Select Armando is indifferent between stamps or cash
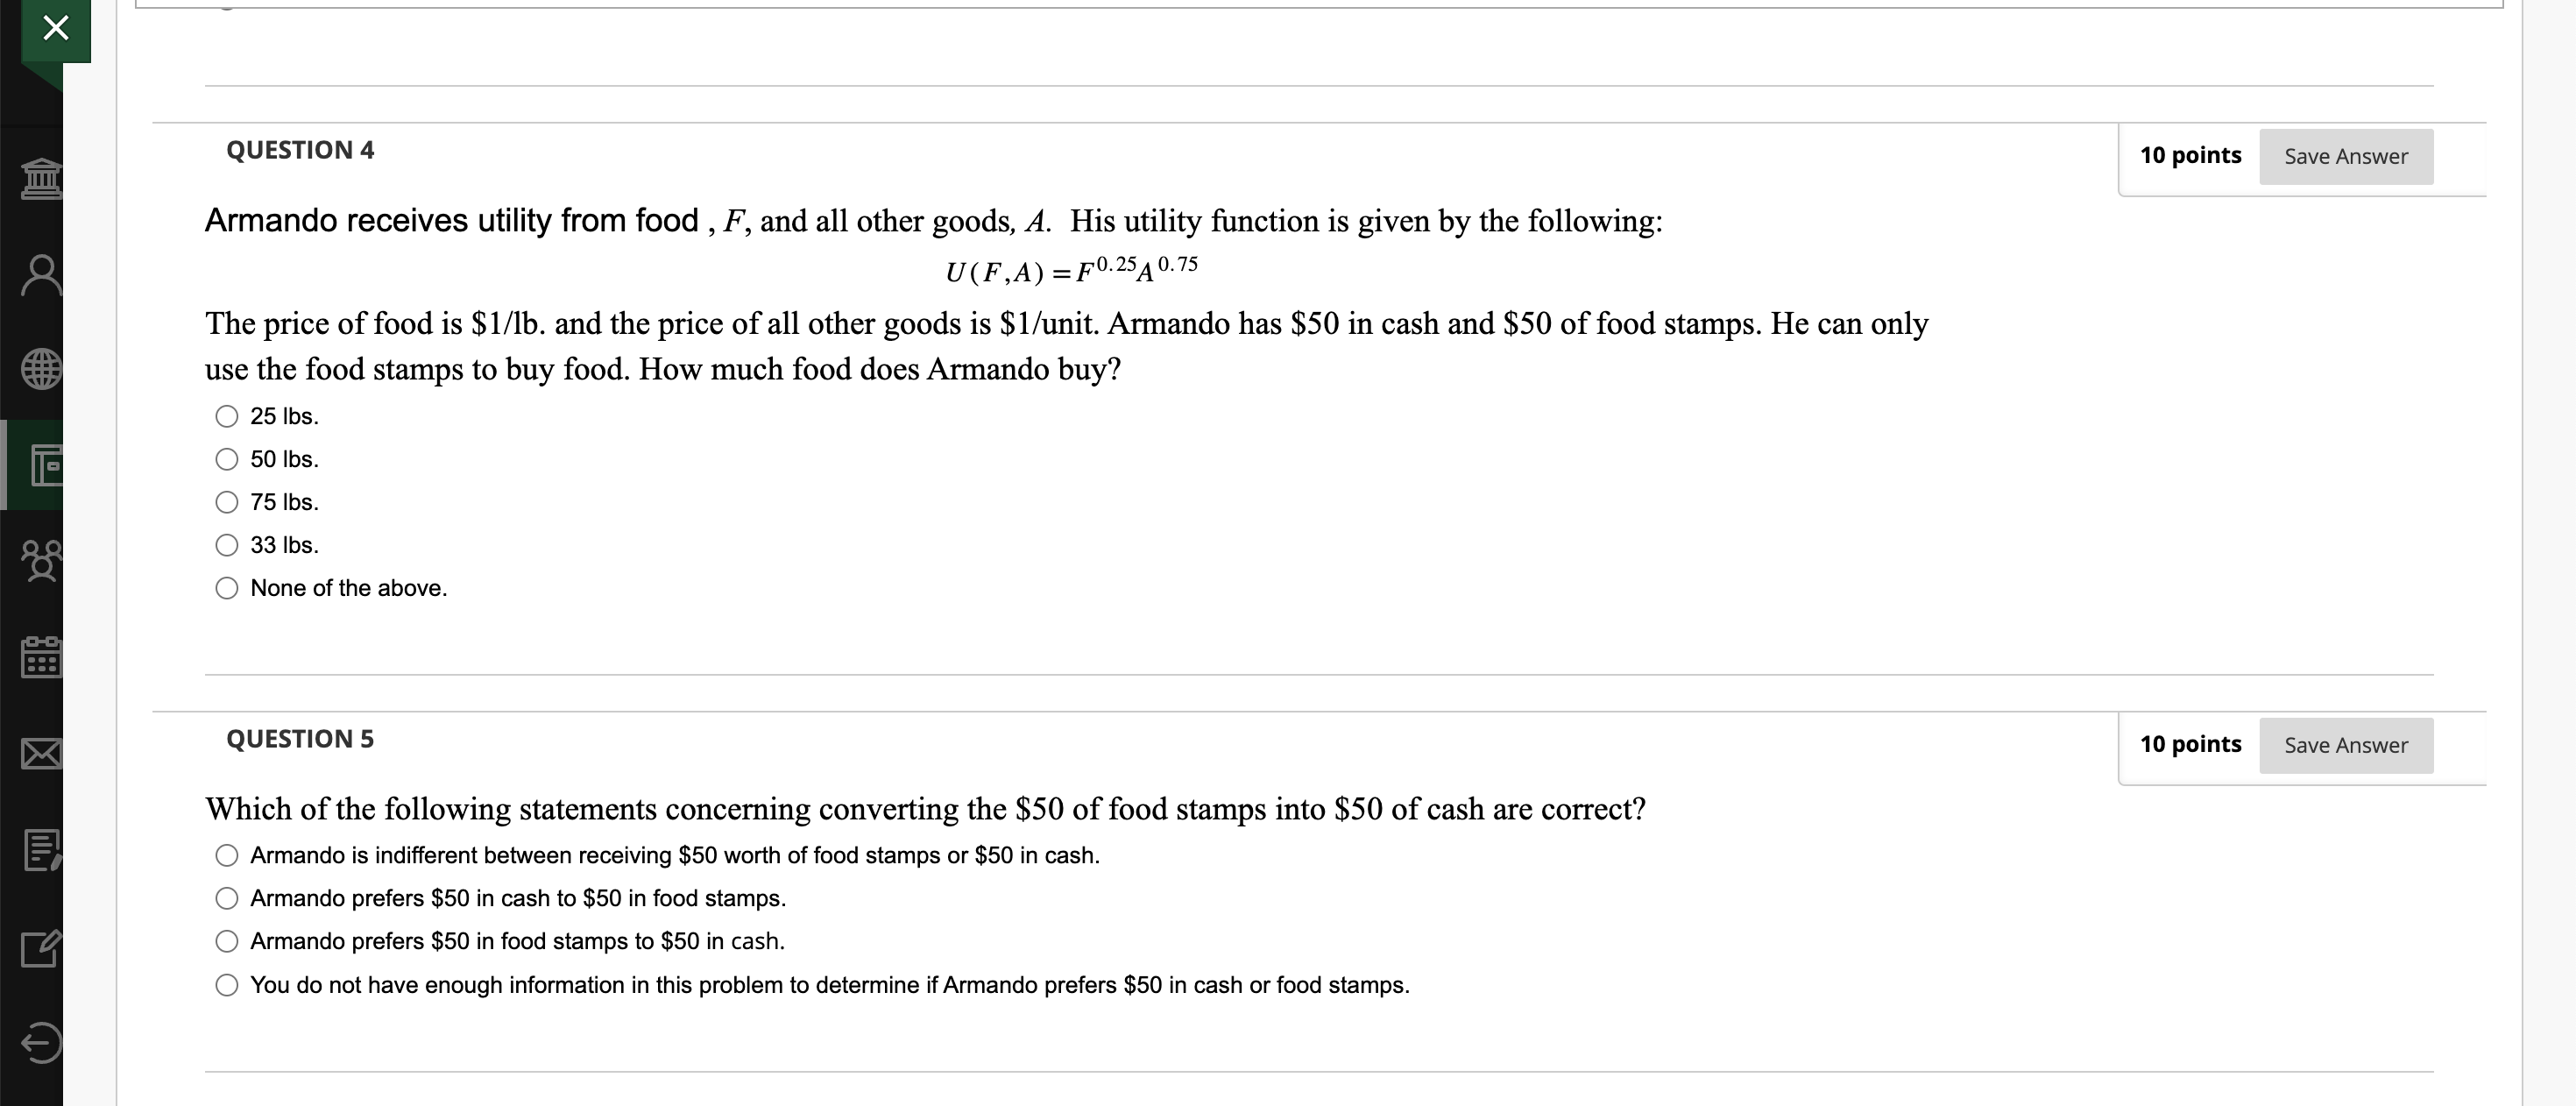Screen dimensions: 2576x1106 point(227,855)
